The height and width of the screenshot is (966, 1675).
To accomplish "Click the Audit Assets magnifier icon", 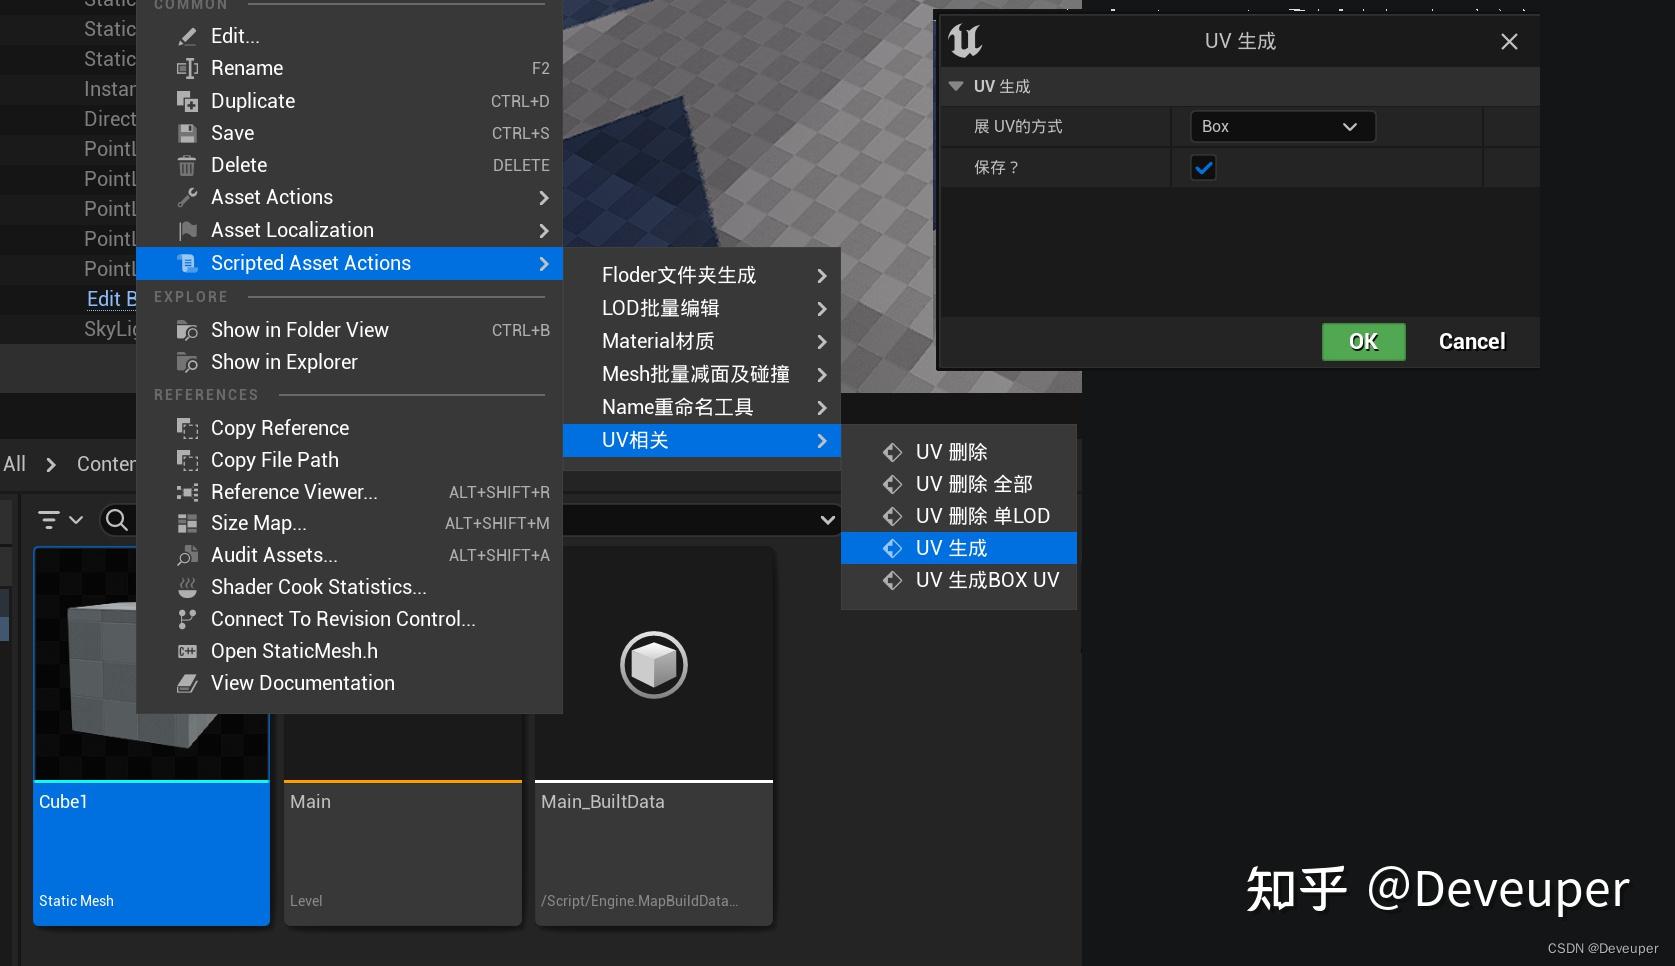I will [187, 555].
